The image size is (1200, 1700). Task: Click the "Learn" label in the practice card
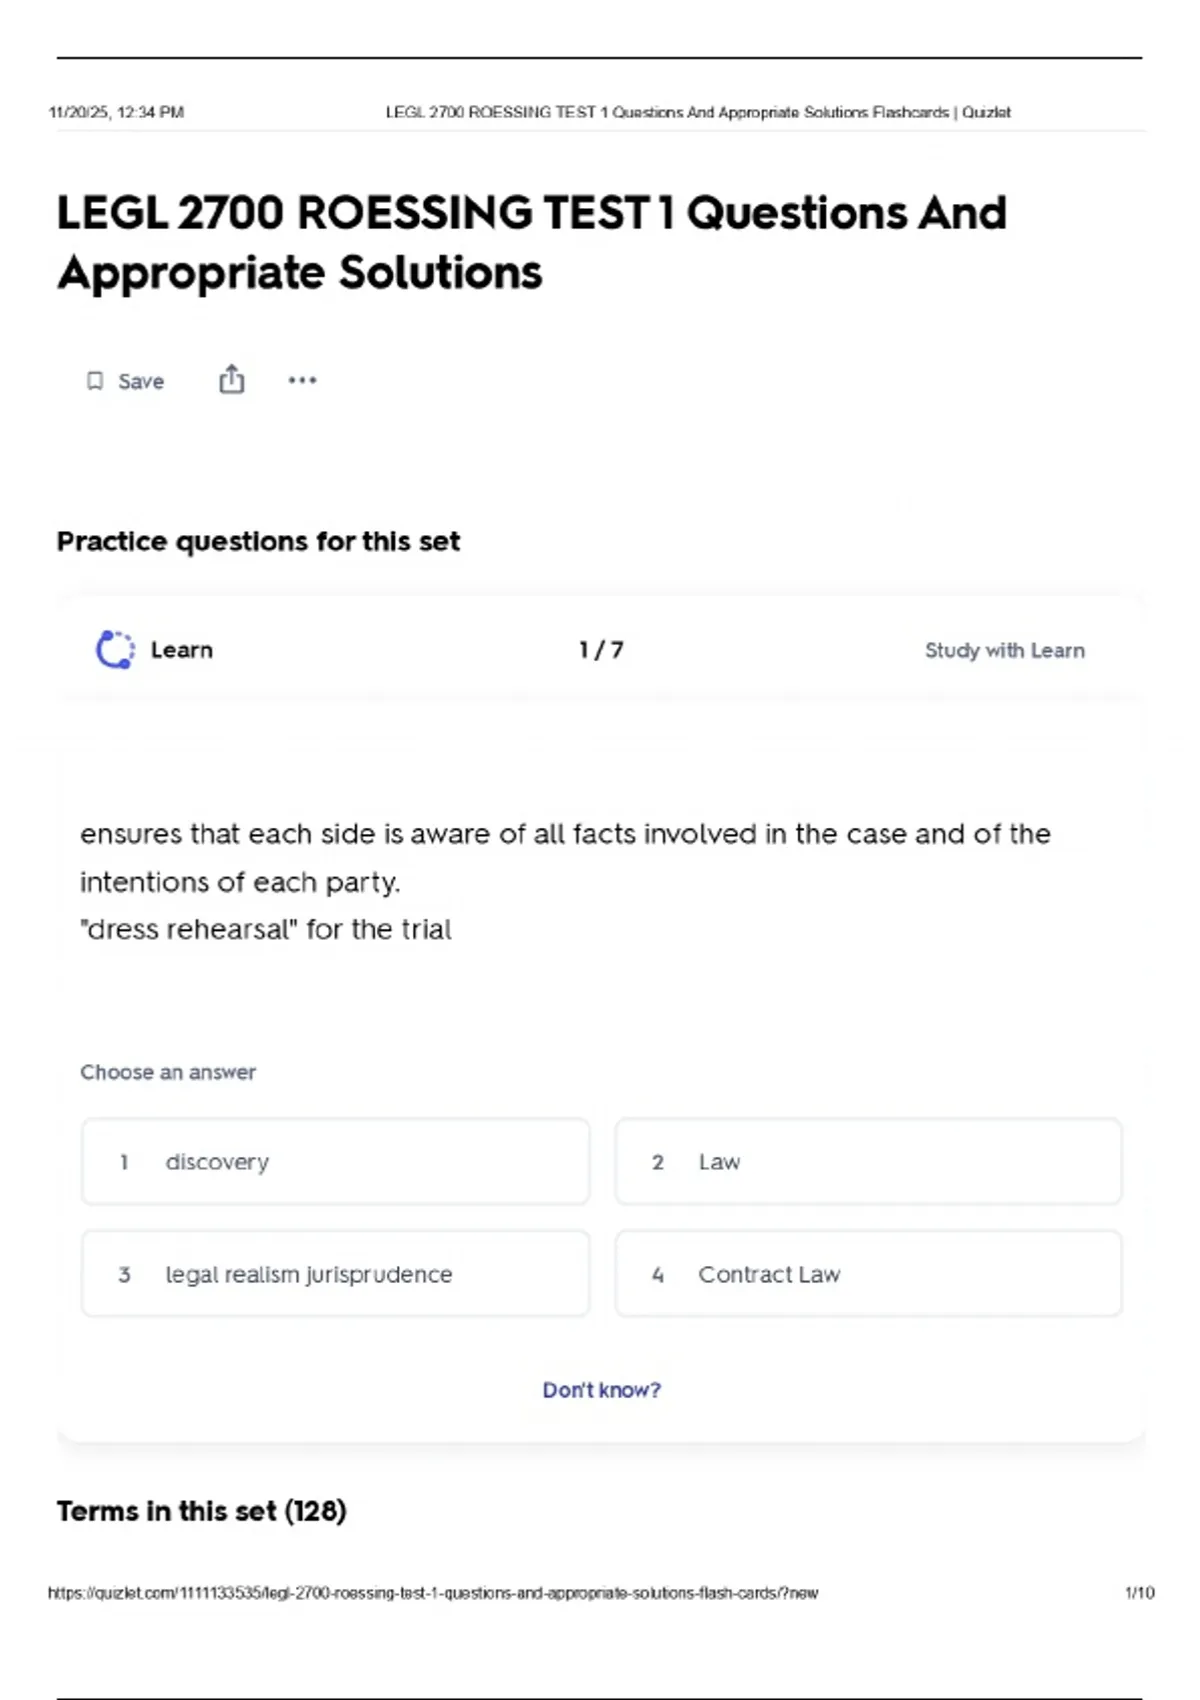point(182,650)
